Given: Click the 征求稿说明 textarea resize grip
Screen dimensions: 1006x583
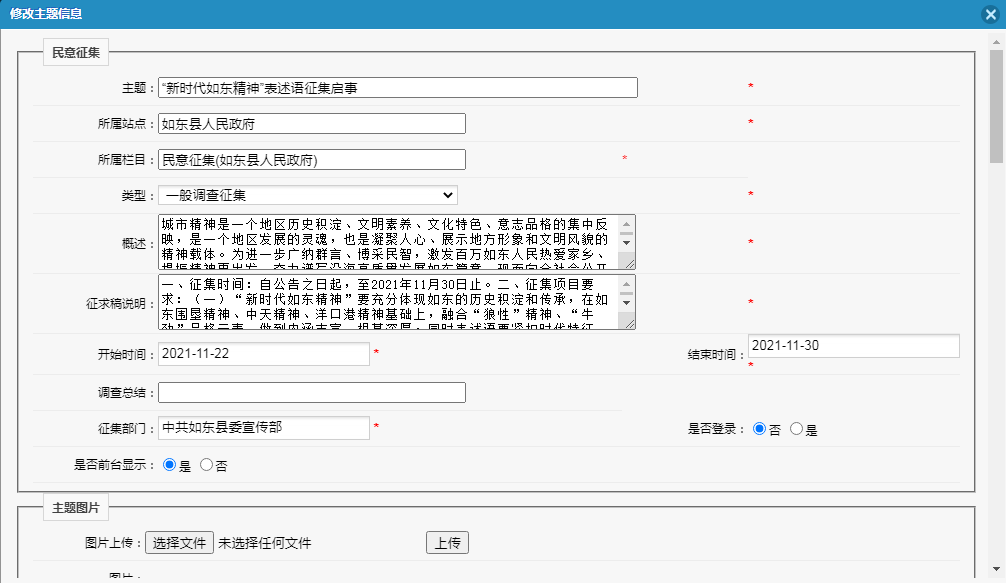Looking at the screenshot, I should coord(630,324).
